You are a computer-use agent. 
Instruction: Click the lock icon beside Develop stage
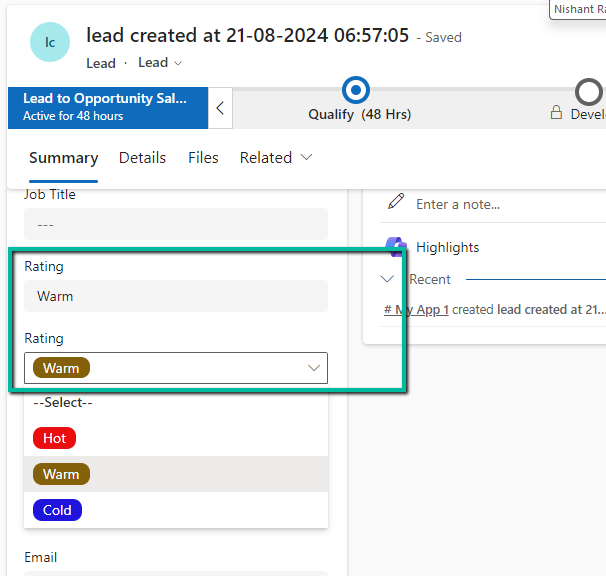[556, 112]
